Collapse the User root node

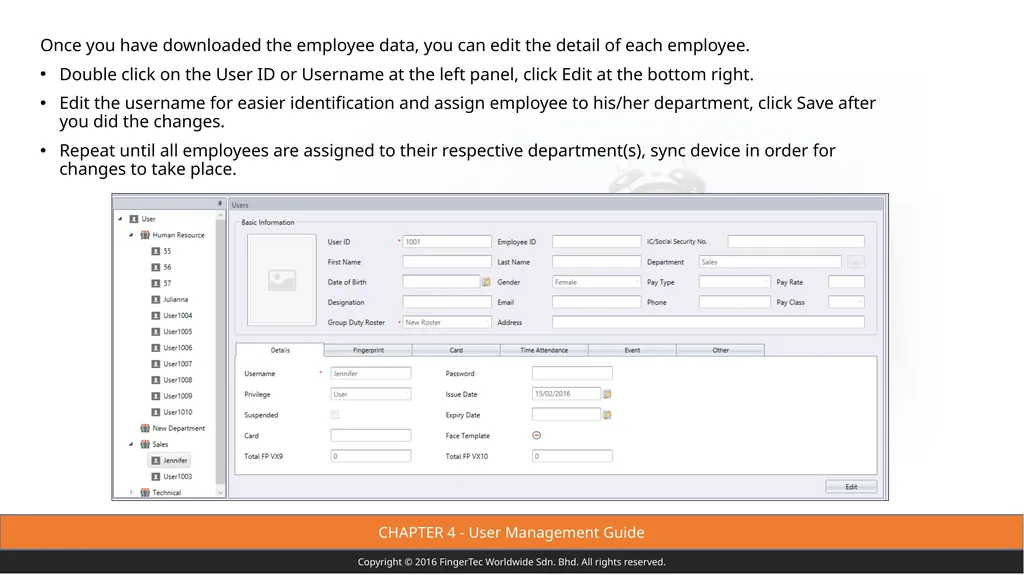tap(120, 219)
